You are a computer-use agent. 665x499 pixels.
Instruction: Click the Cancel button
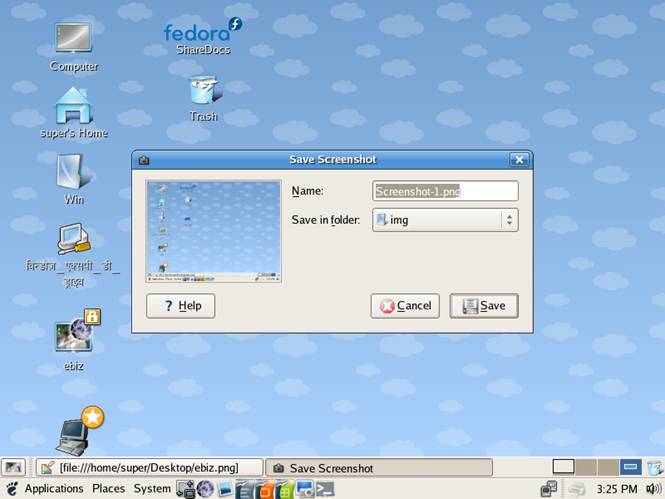tap(405, 306)
